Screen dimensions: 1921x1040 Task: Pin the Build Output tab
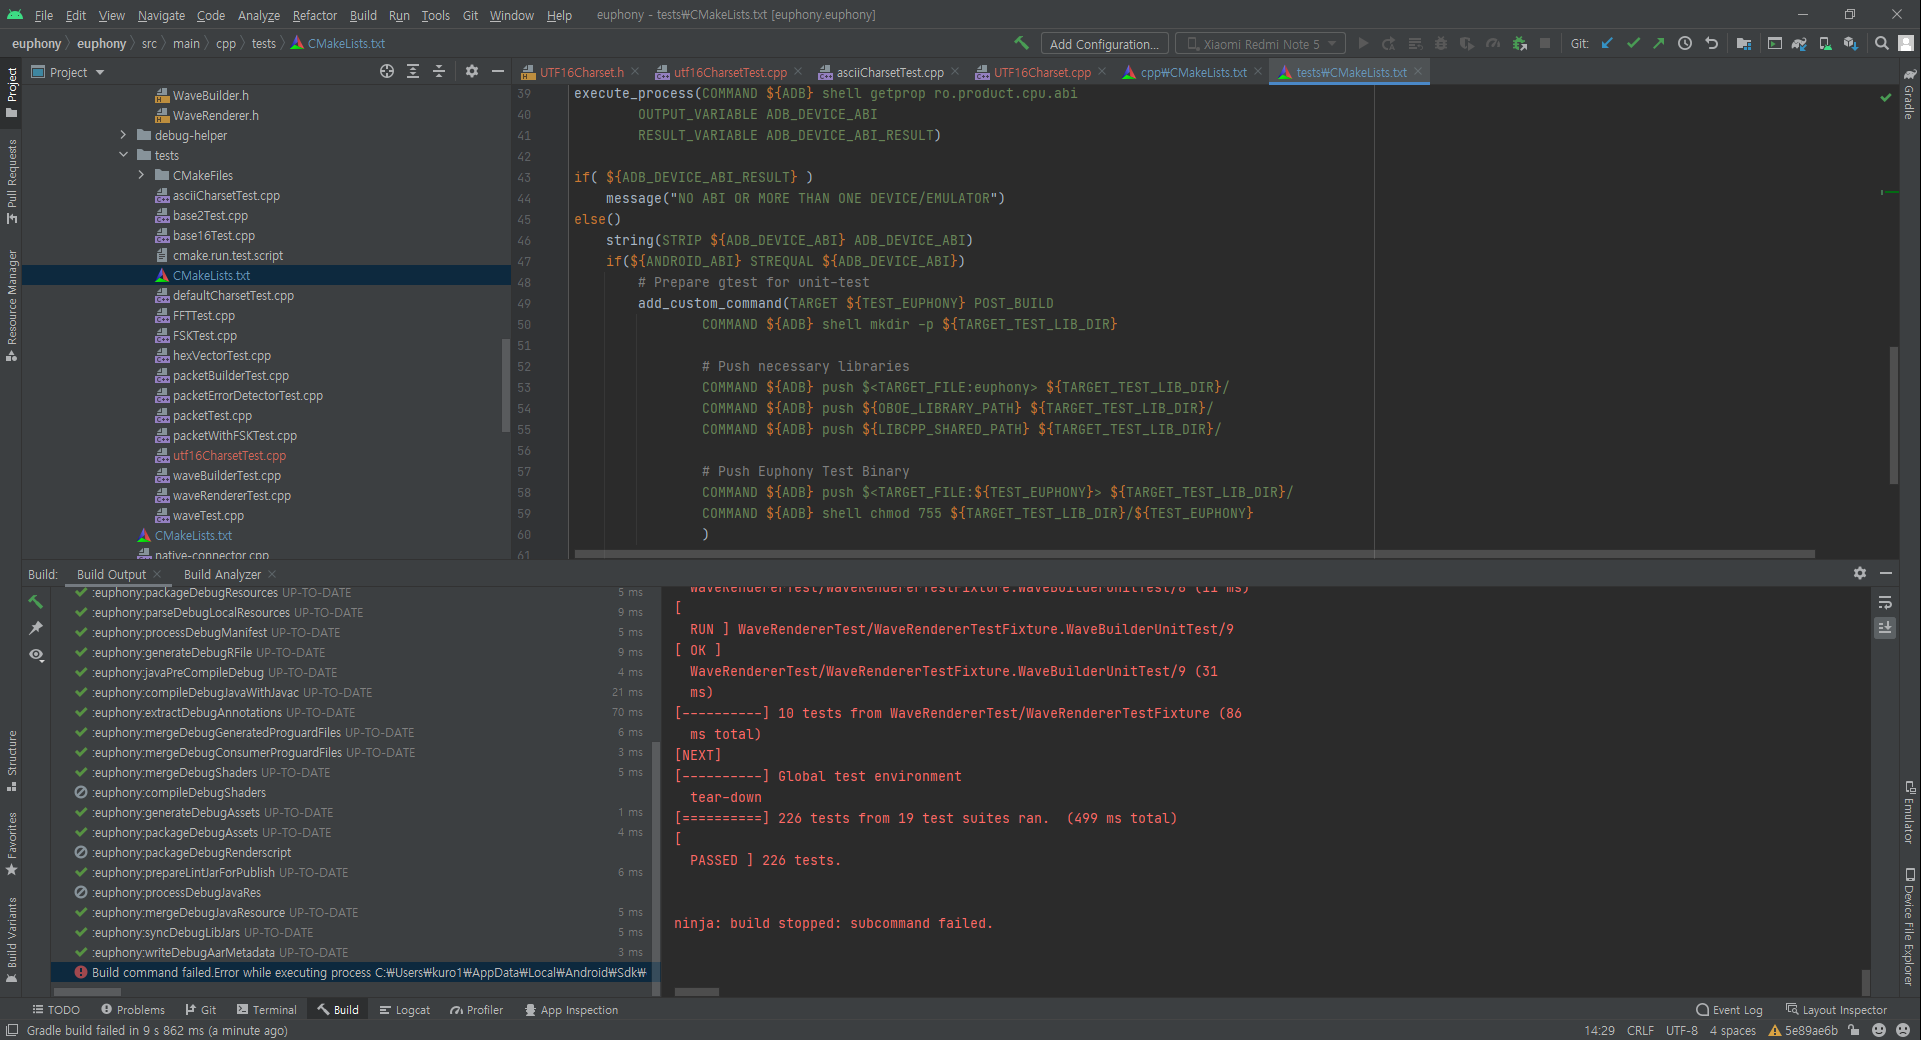click(36, 628)
